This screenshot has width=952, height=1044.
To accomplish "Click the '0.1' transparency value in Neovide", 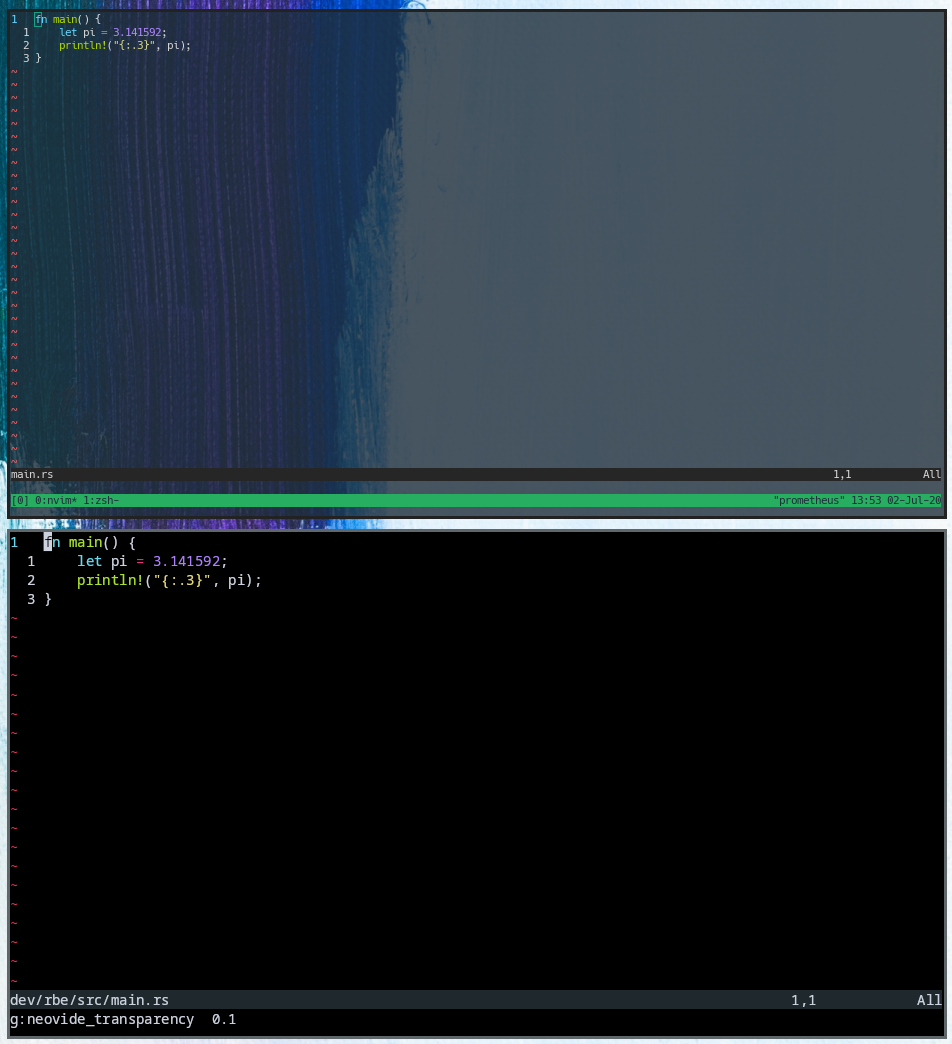I will click(x=224, y=1019).
